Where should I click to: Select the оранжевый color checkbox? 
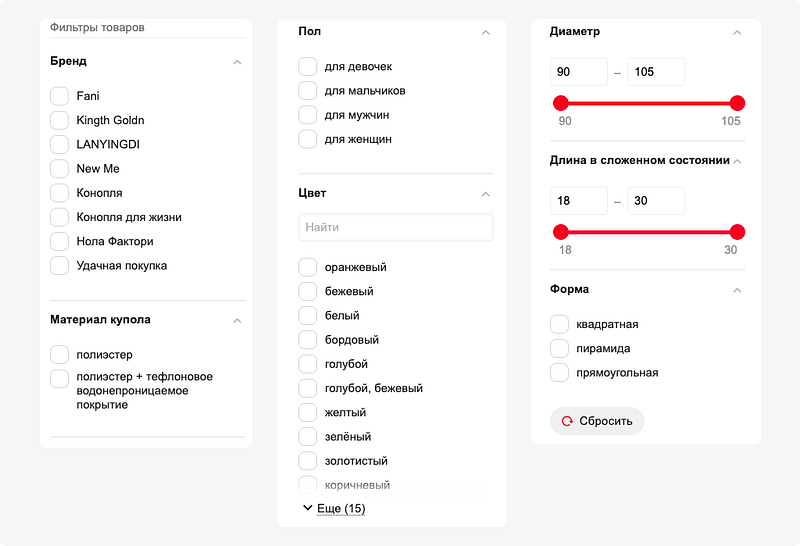point(308,267)
